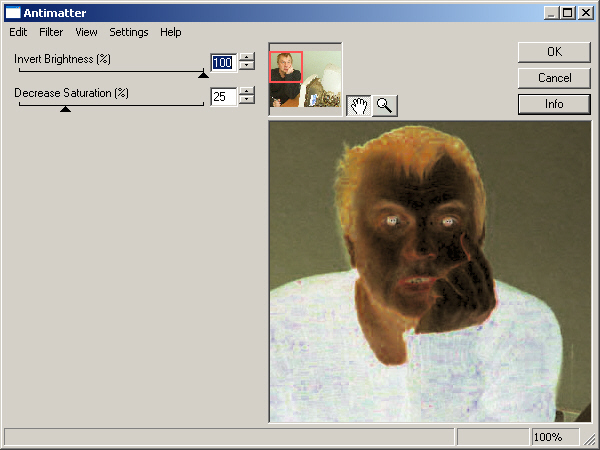
Task: Open the Help menu
Action: pos(171,32)
